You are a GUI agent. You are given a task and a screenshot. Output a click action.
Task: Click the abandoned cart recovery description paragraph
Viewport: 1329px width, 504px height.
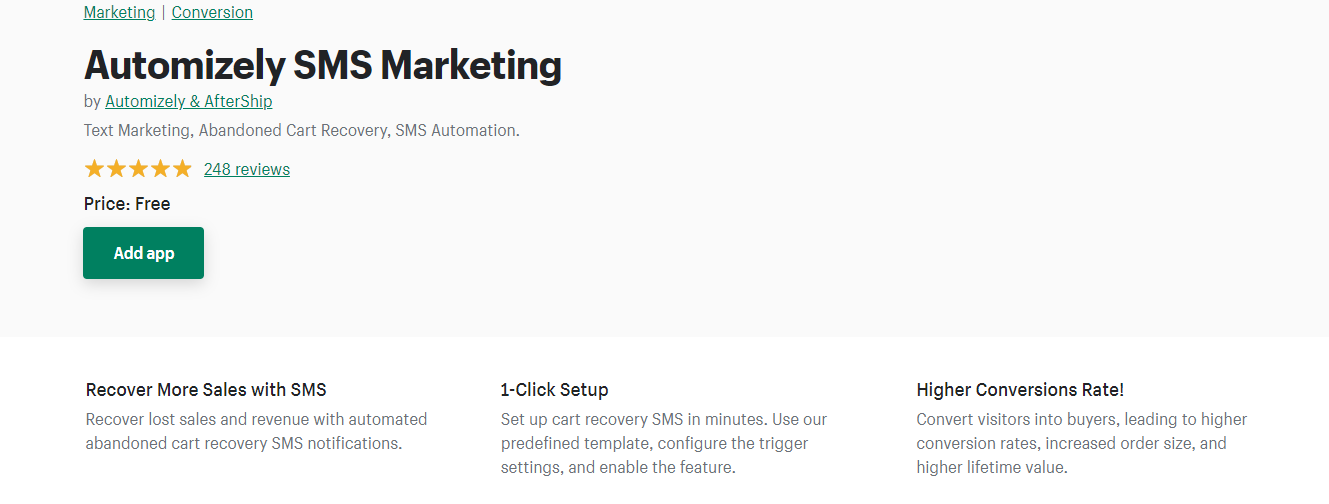coord(256,431)
